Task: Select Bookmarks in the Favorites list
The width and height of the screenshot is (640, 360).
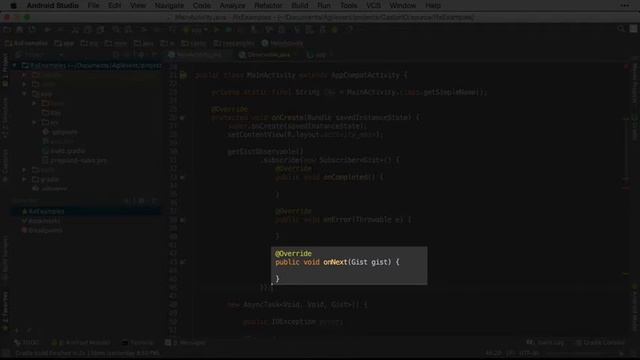Action: [41, 221]
